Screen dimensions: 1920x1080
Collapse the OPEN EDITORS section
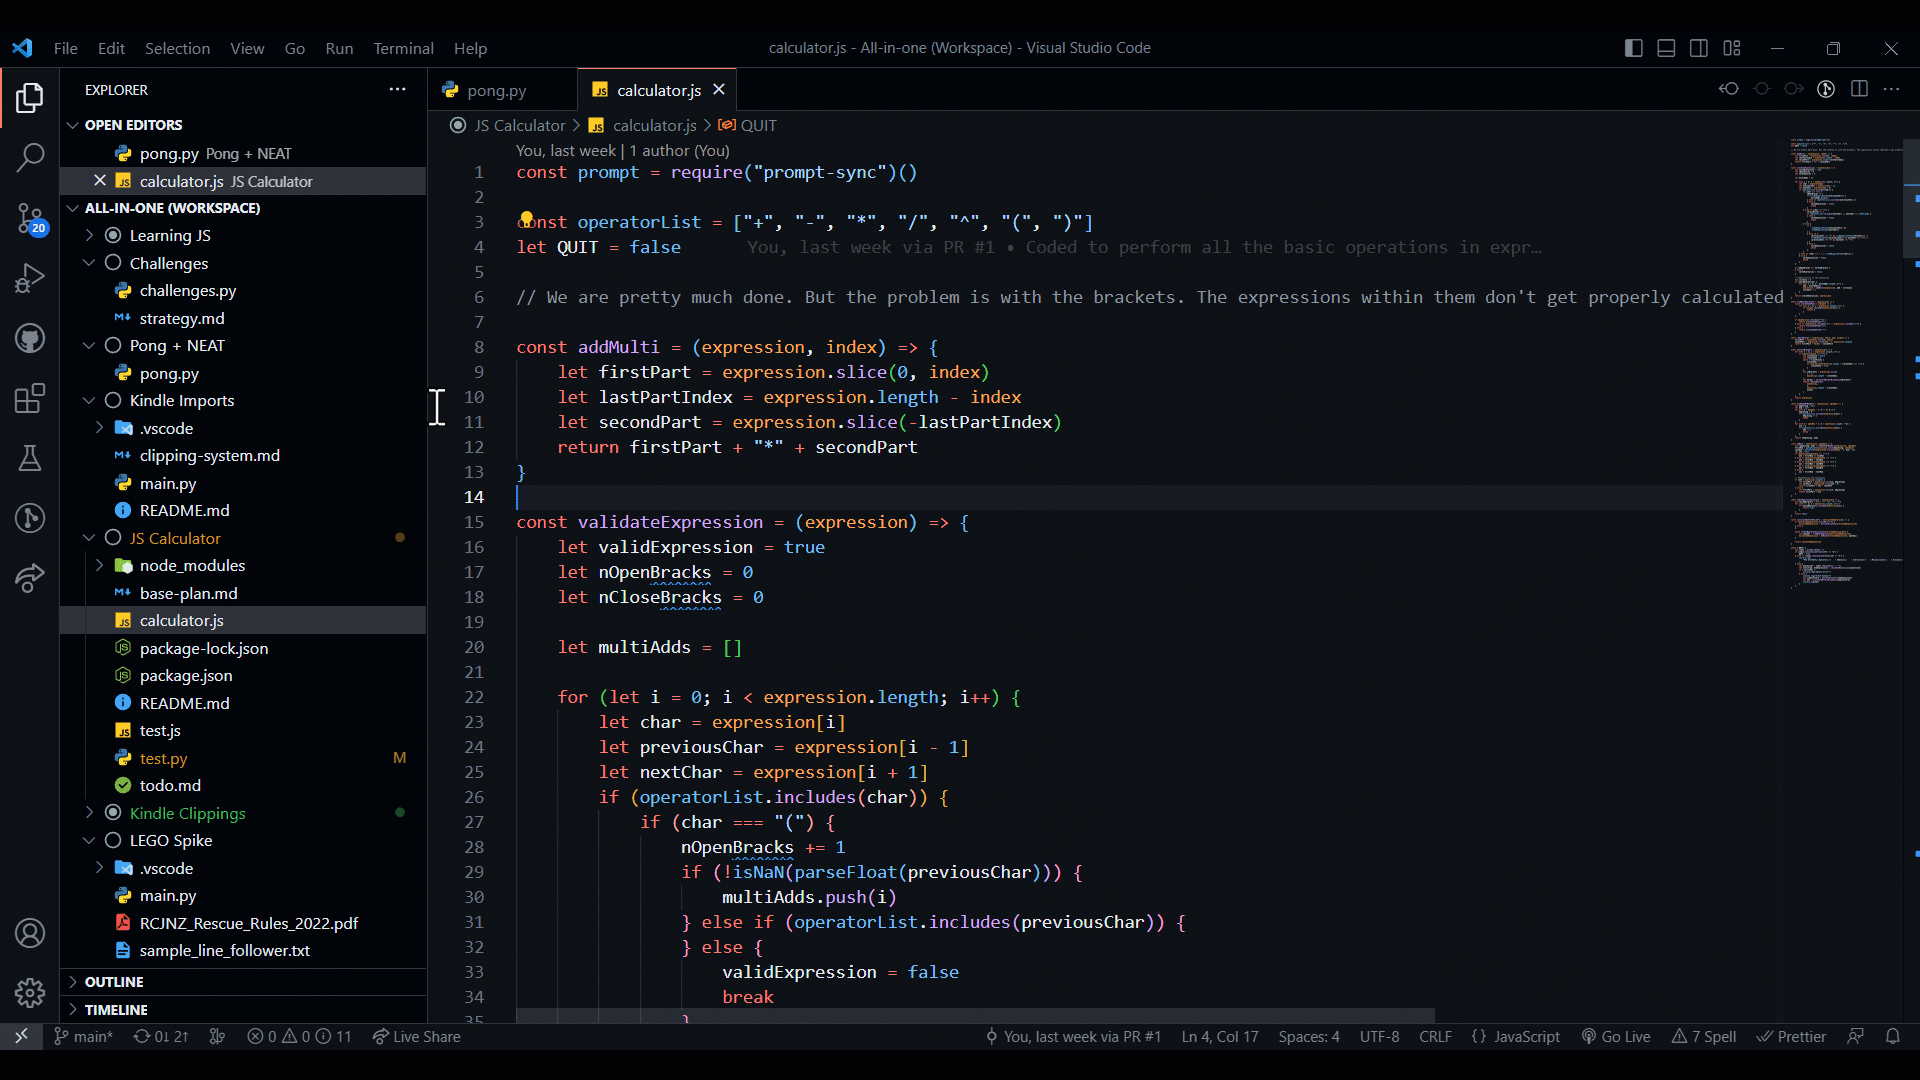click(x=72, y=124)
